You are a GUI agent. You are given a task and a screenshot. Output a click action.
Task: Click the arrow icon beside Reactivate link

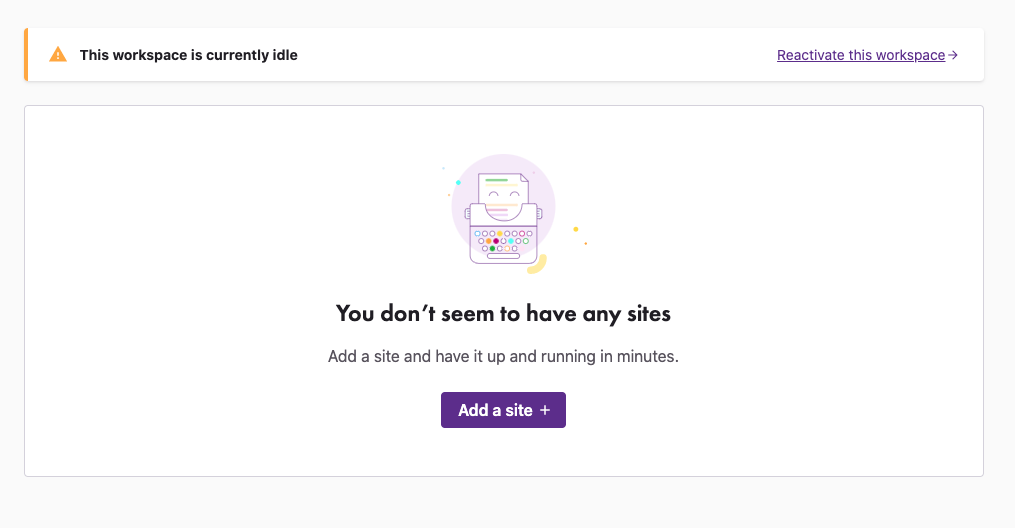(x=953, y=56)
